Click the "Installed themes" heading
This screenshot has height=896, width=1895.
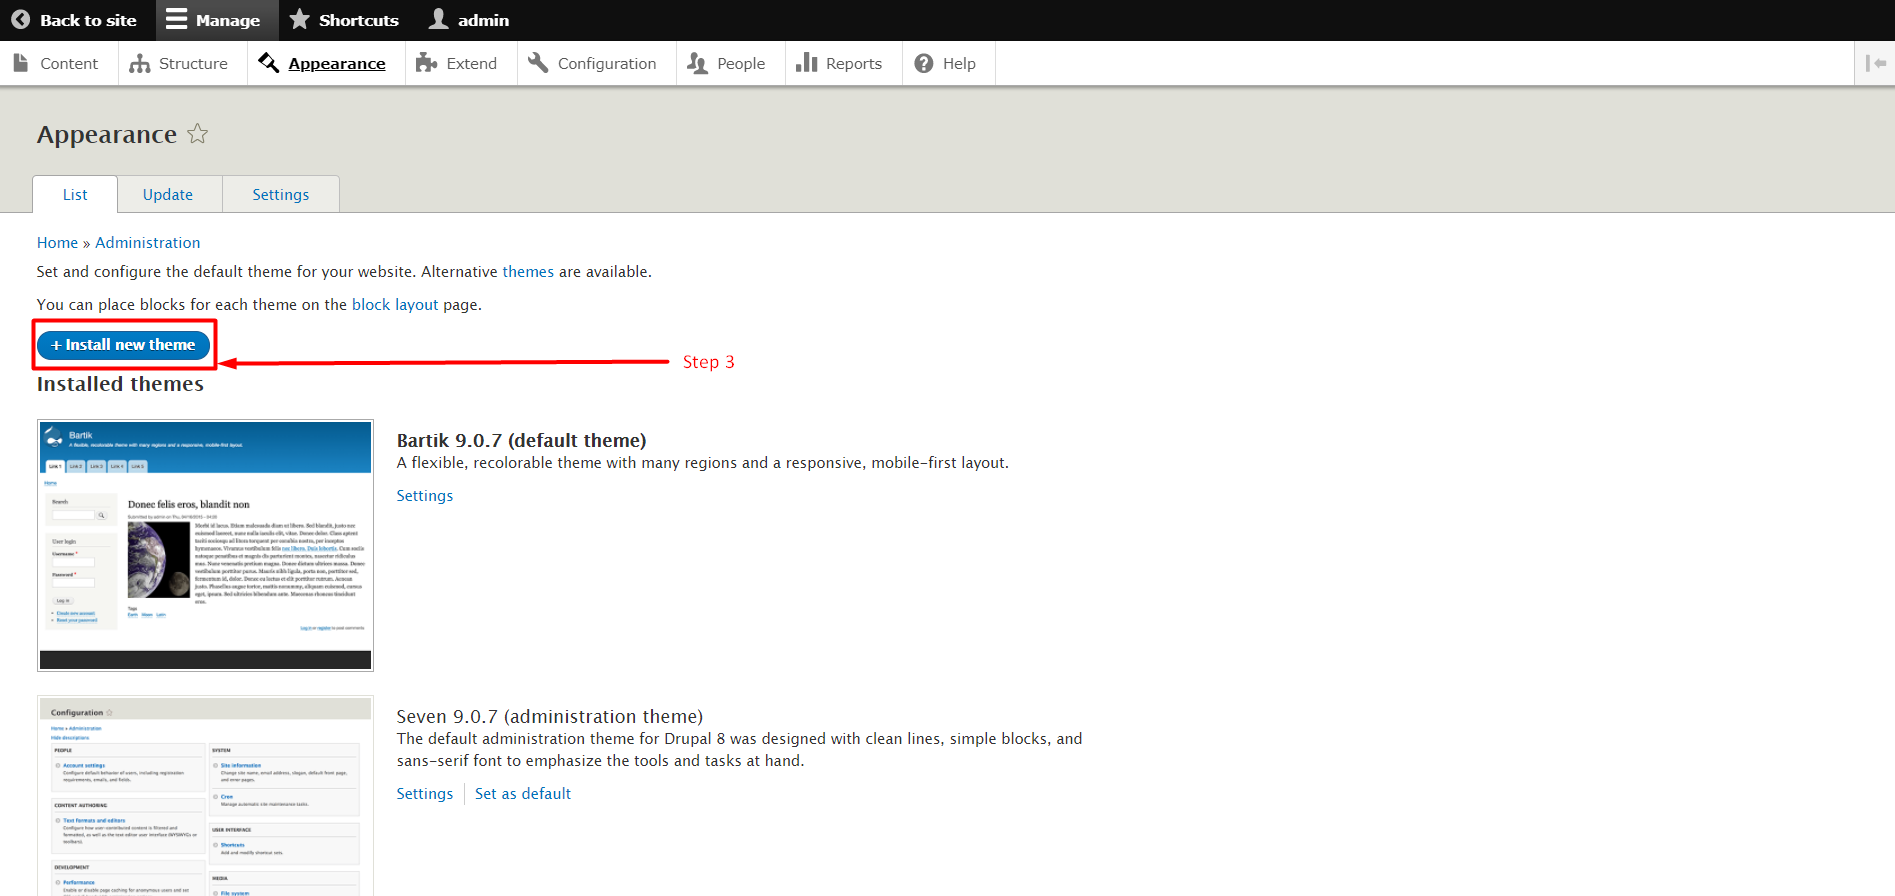click(120, 384)
